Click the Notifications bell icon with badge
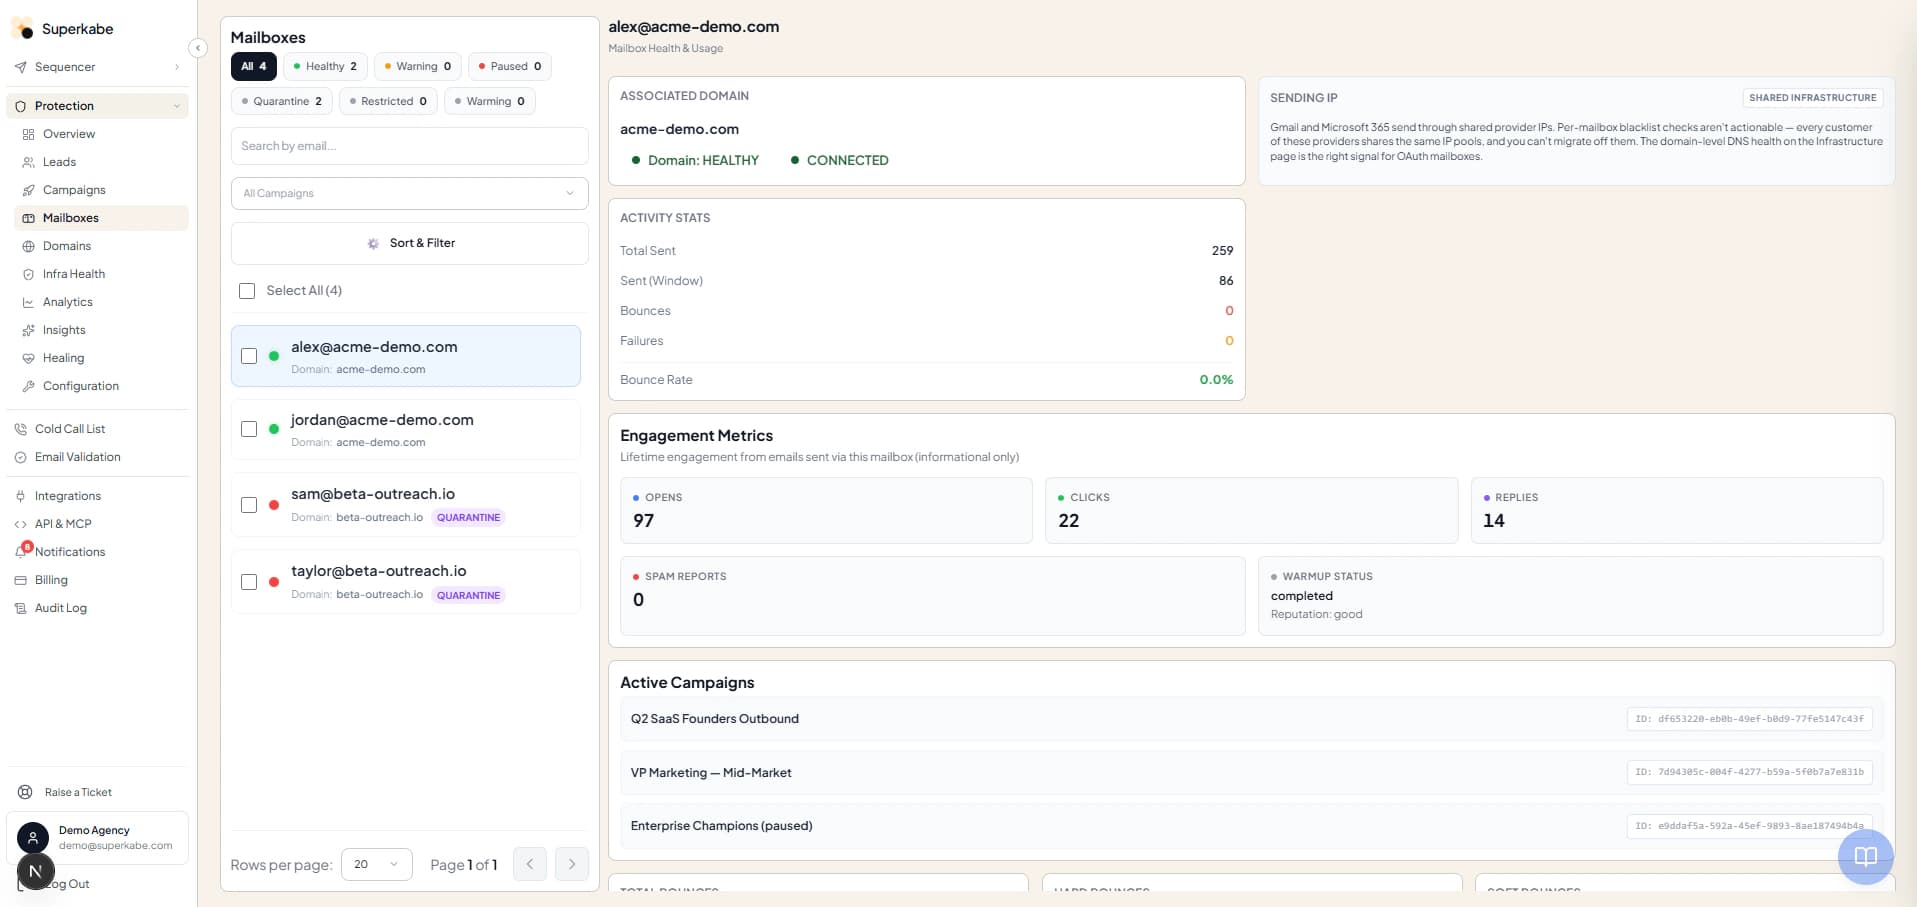The width and height of the screenshot is (1917, 907). (23, 550)
